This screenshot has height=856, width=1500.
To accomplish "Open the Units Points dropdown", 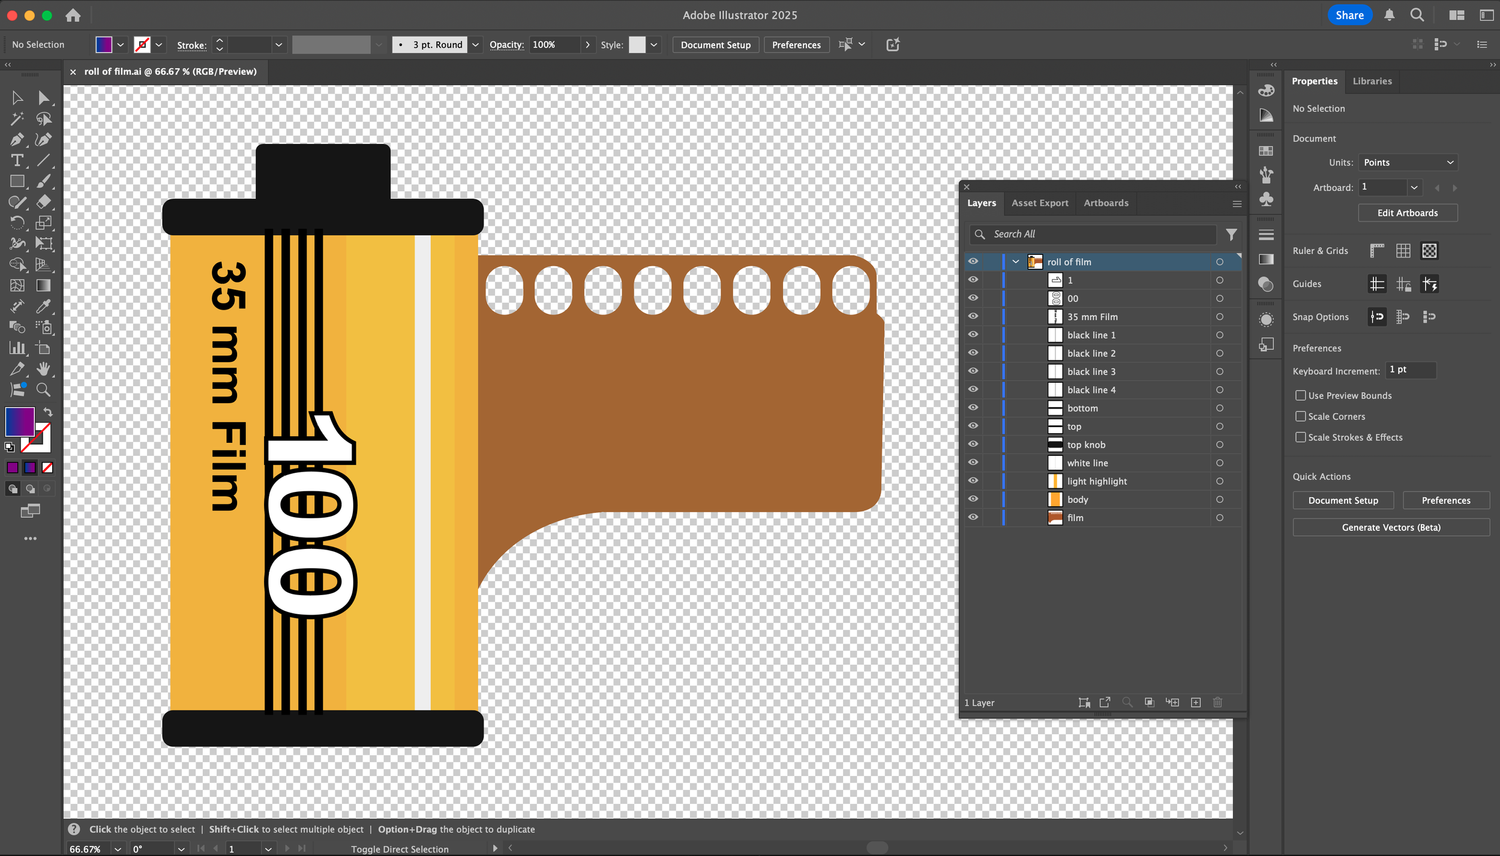I will [x=1408, y=162].
